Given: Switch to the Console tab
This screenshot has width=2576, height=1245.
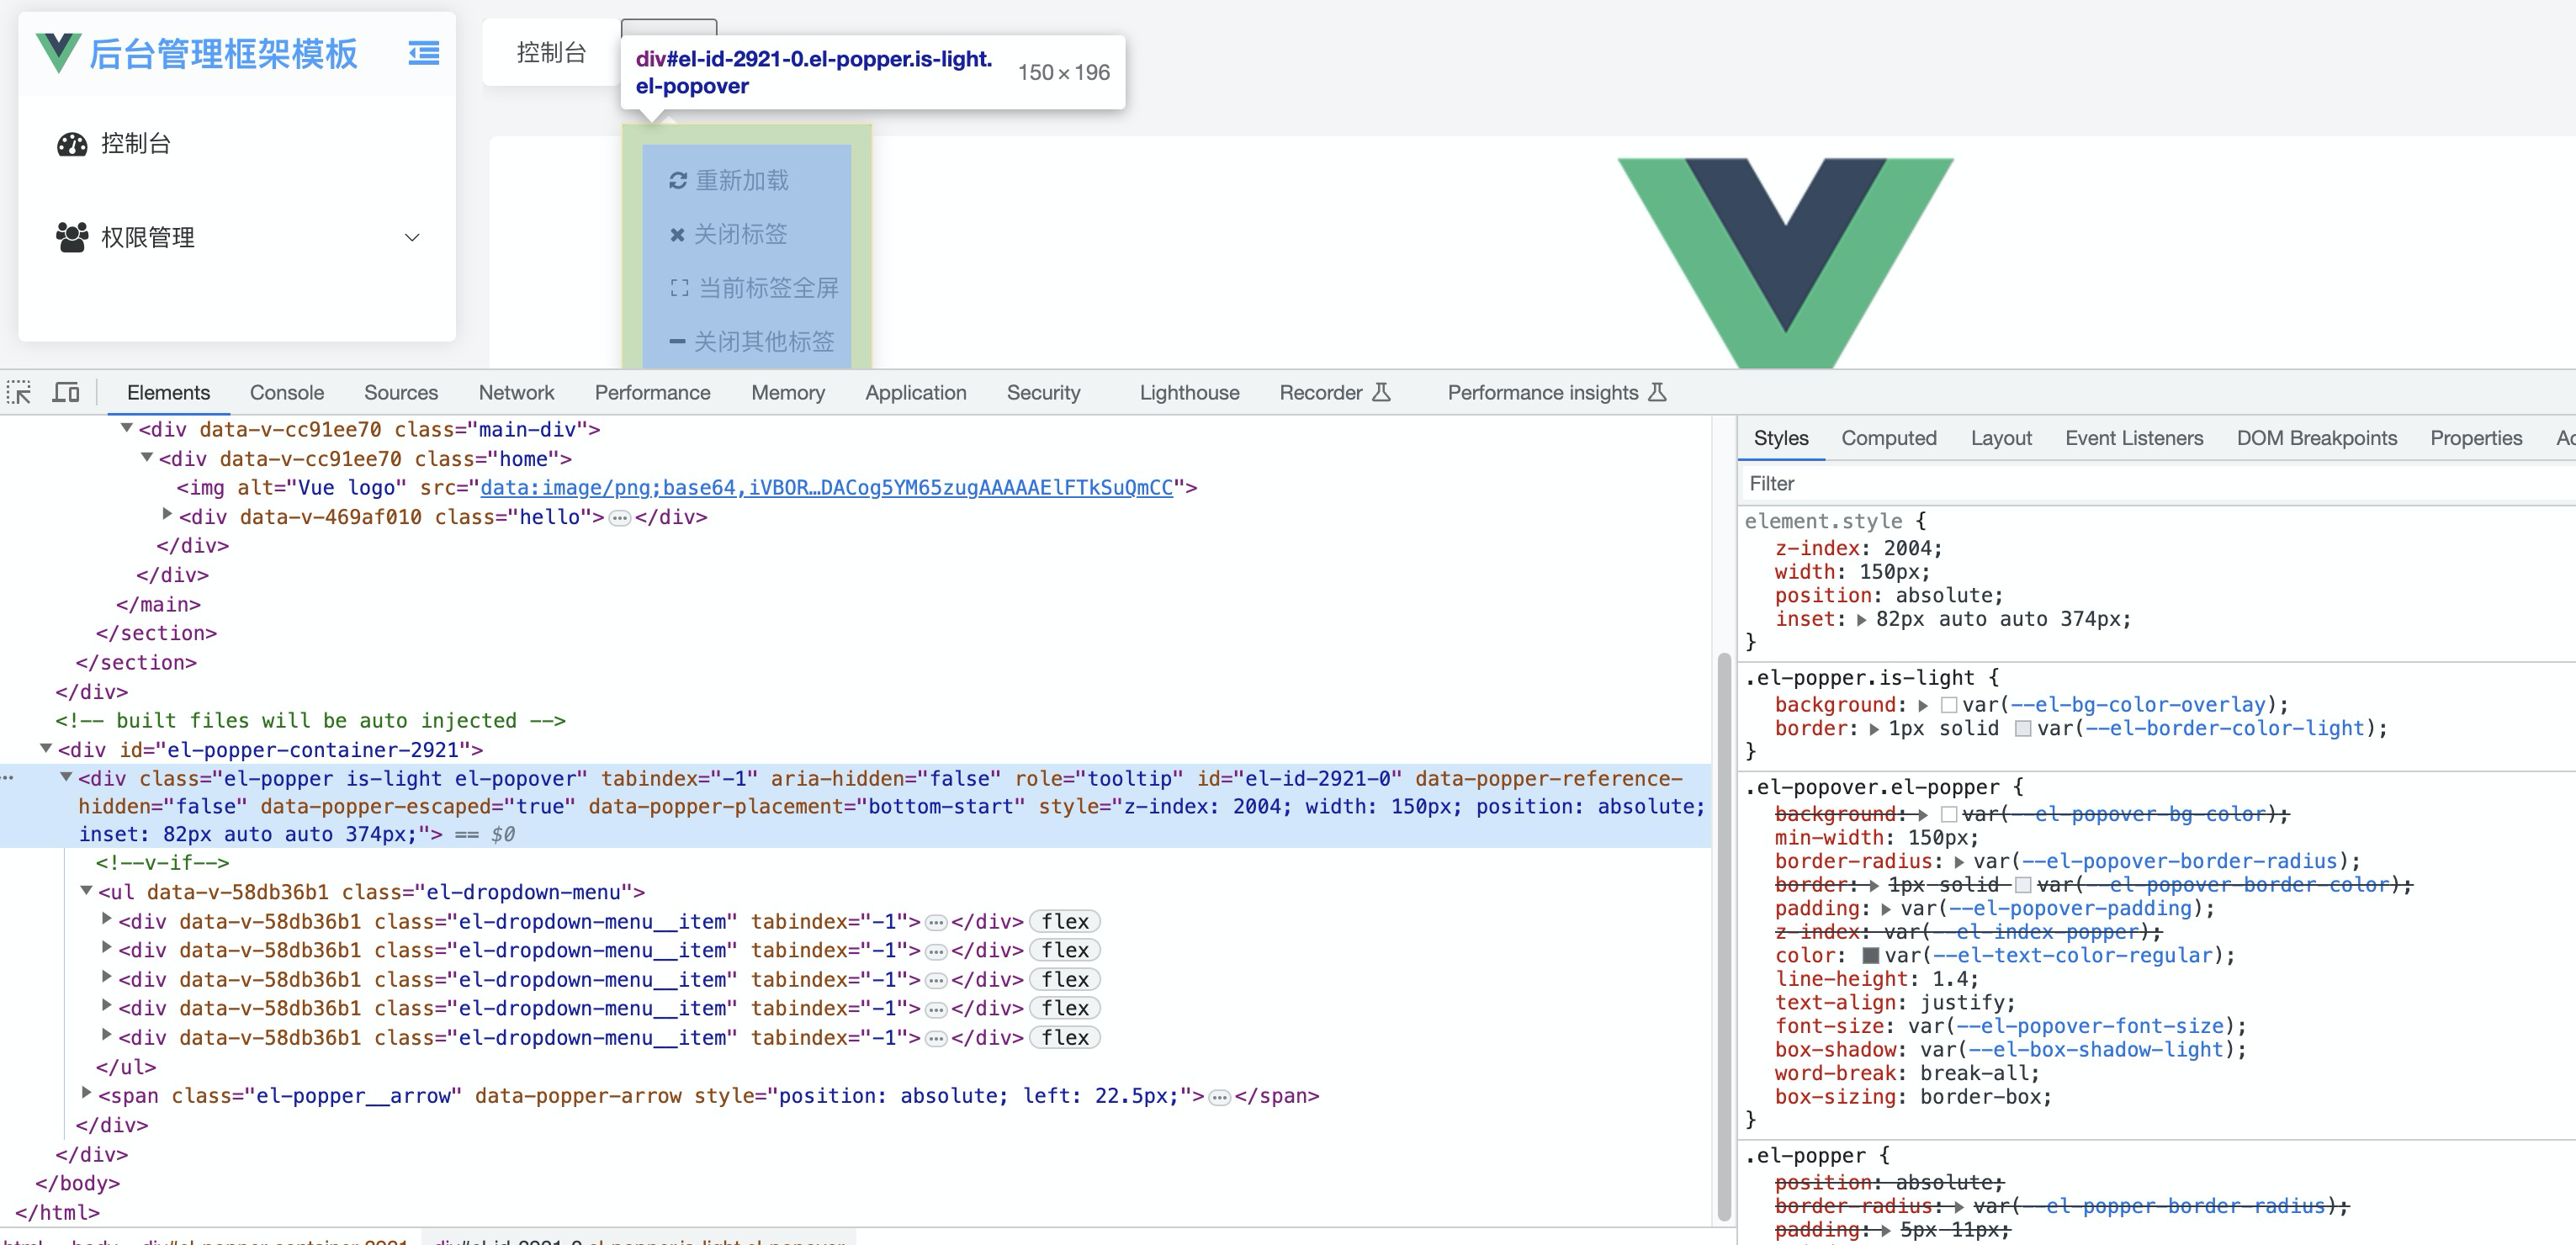Looking at the screenshot, I should (286, 393).
